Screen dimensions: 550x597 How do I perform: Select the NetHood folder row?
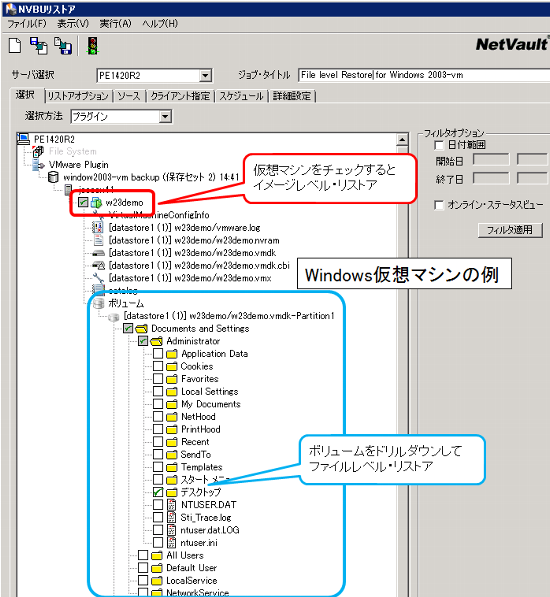pos(198,417)
